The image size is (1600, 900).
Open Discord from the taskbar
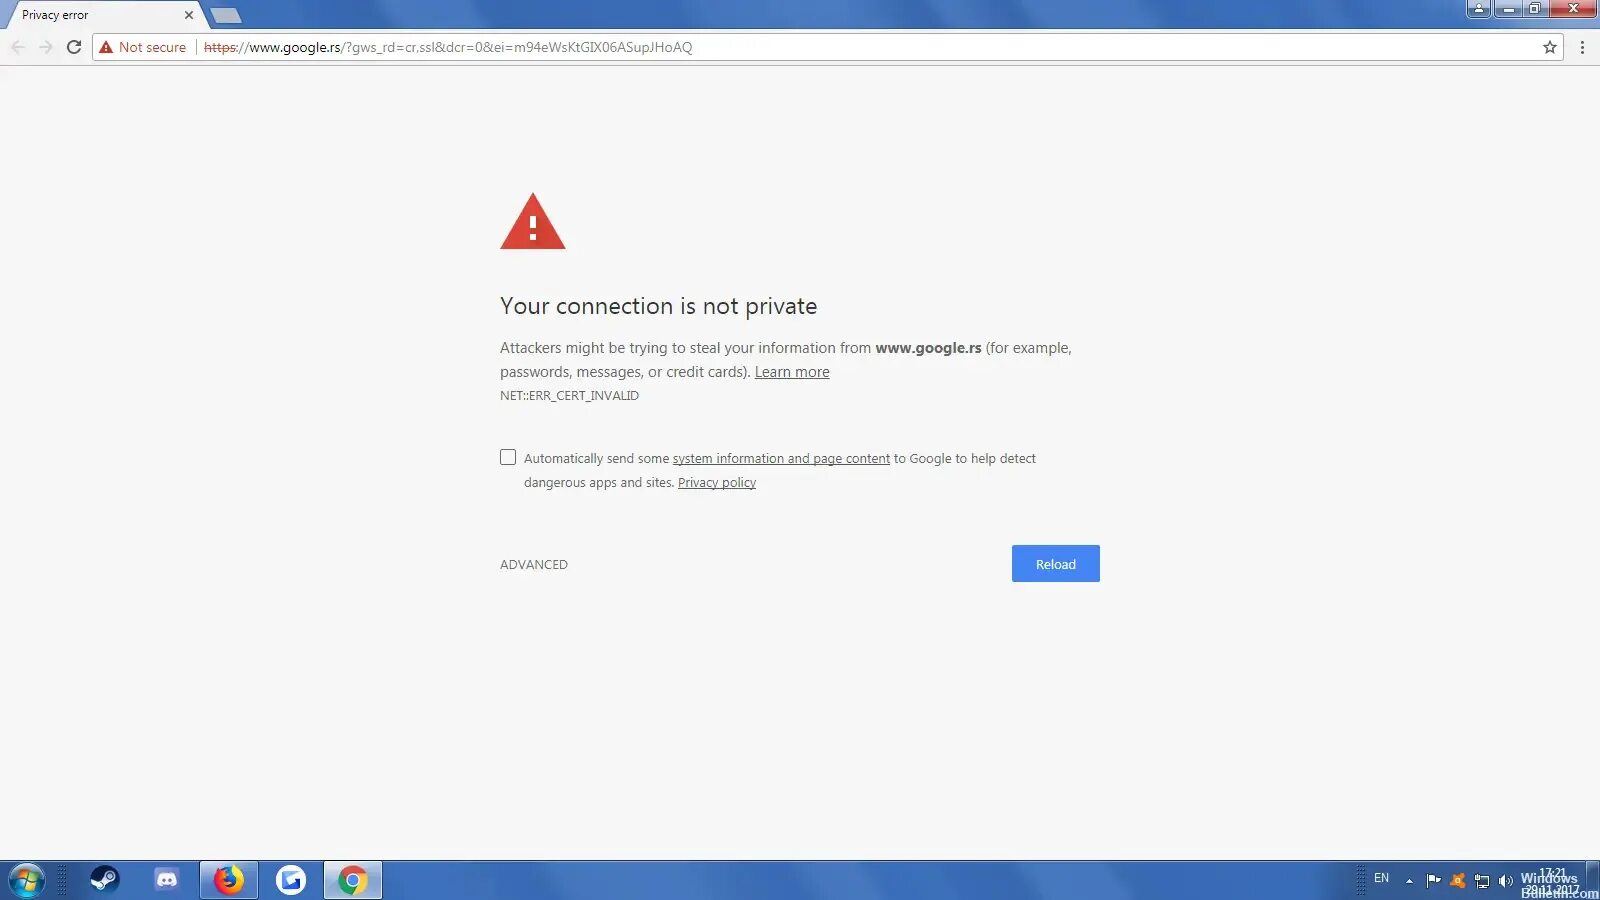166,880
